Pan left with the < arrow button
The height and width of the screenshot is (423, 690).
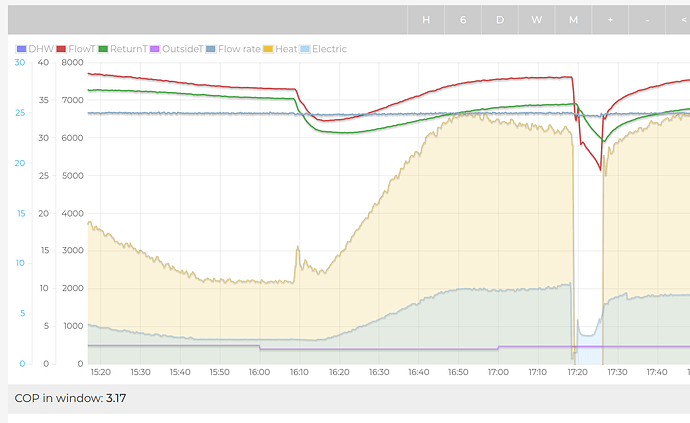point(680,20)
